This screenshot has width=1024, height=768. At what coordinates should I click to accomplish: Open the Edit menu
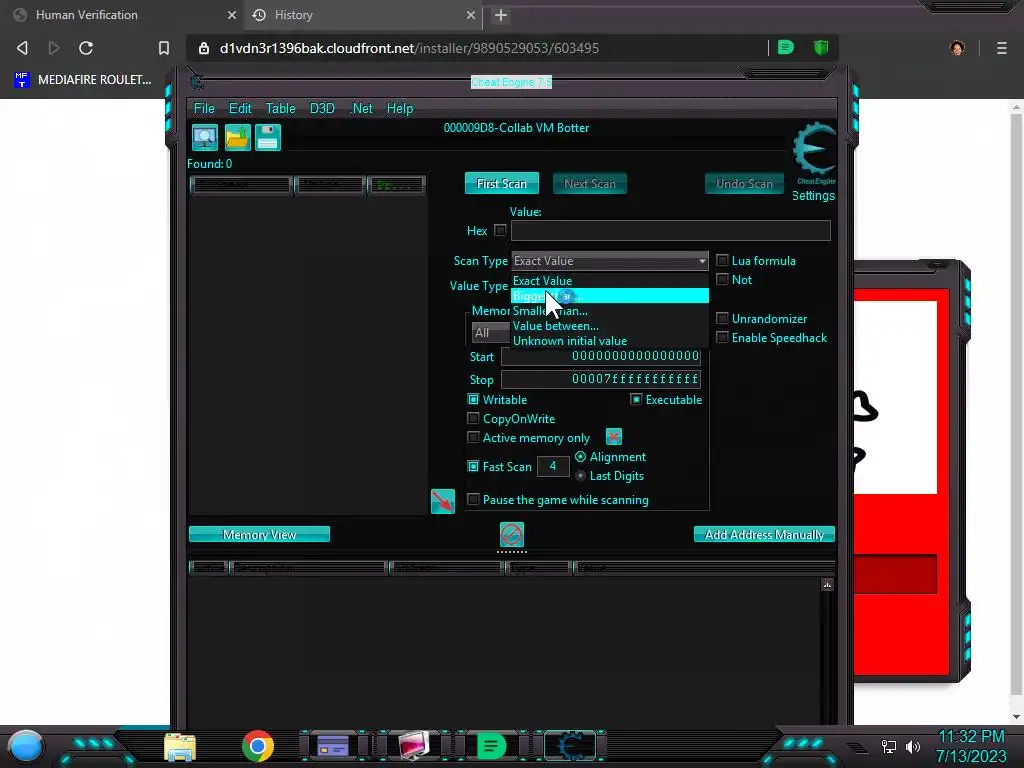(x=240, y=108)
